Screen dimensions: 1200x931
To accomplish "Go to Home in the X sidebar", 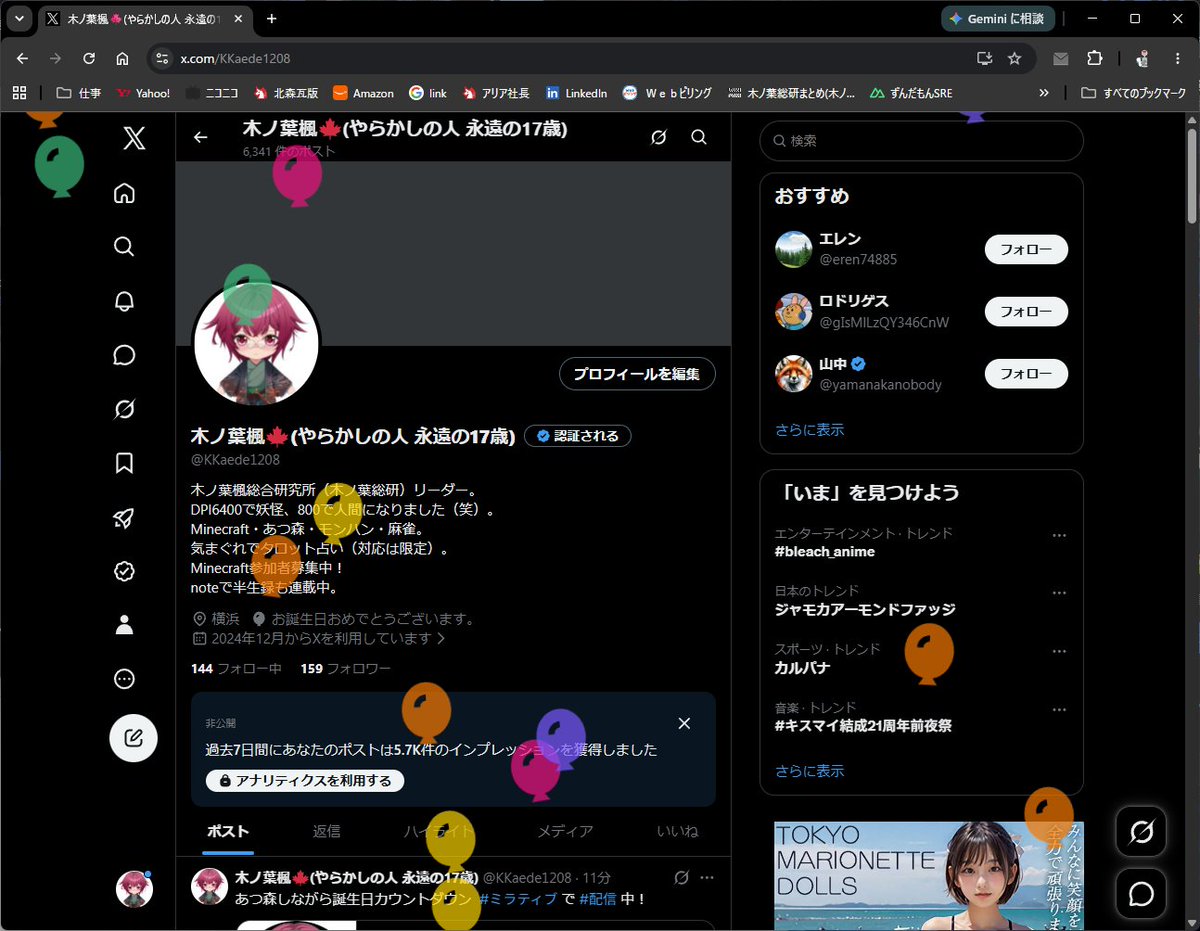I will pos(124,193).
